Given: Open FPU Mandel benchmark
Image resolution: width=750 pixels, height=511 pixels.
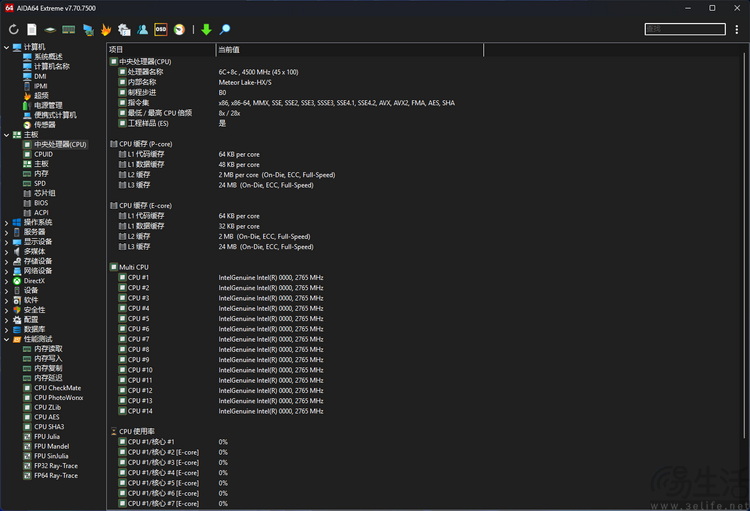Looking at the screenshot, I should (52, 446).
